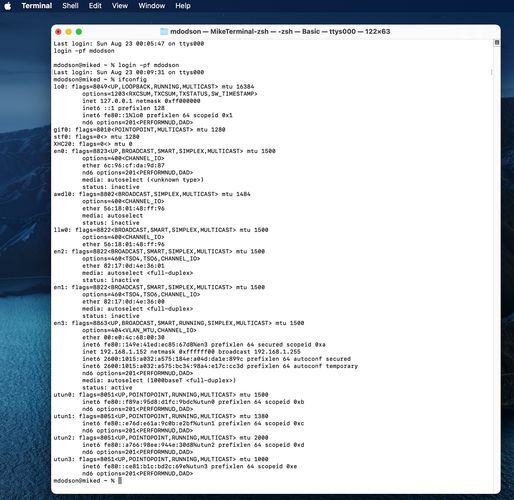Click the en3: flags interface line
This screenshot has height=500, width=514.
point(179,323)
